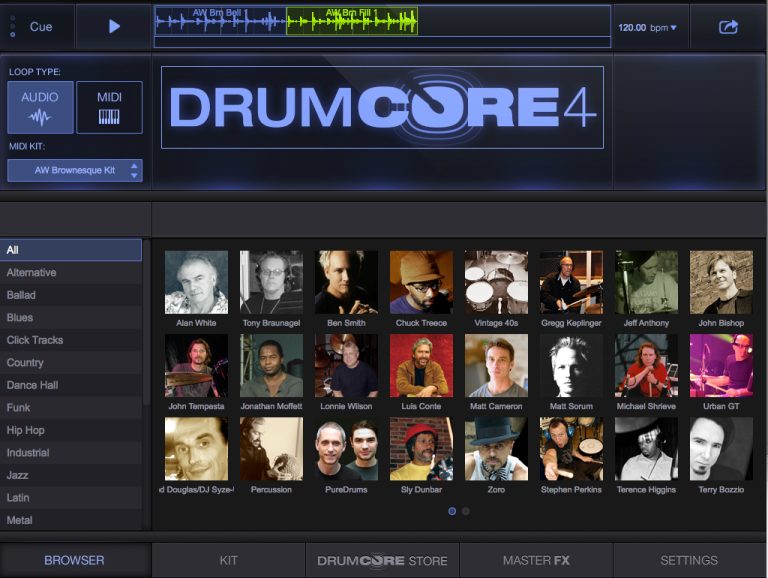The height and width of the screenshot is (578, 768).
Task: Select the AW Brn Bell 1 clip
Action: coord(220,21)
